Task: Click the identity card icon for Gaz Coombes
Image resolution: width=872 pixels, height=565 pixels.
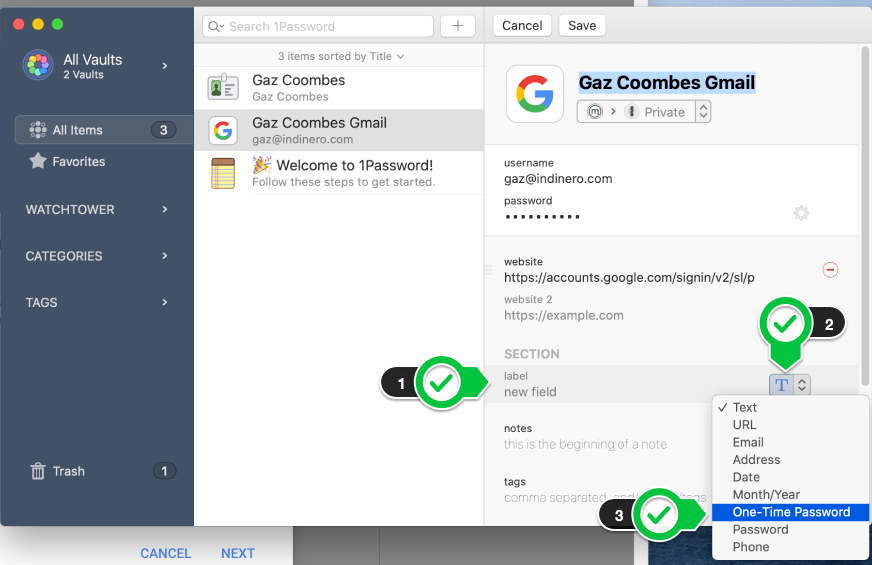Action: tap(223, 87)
